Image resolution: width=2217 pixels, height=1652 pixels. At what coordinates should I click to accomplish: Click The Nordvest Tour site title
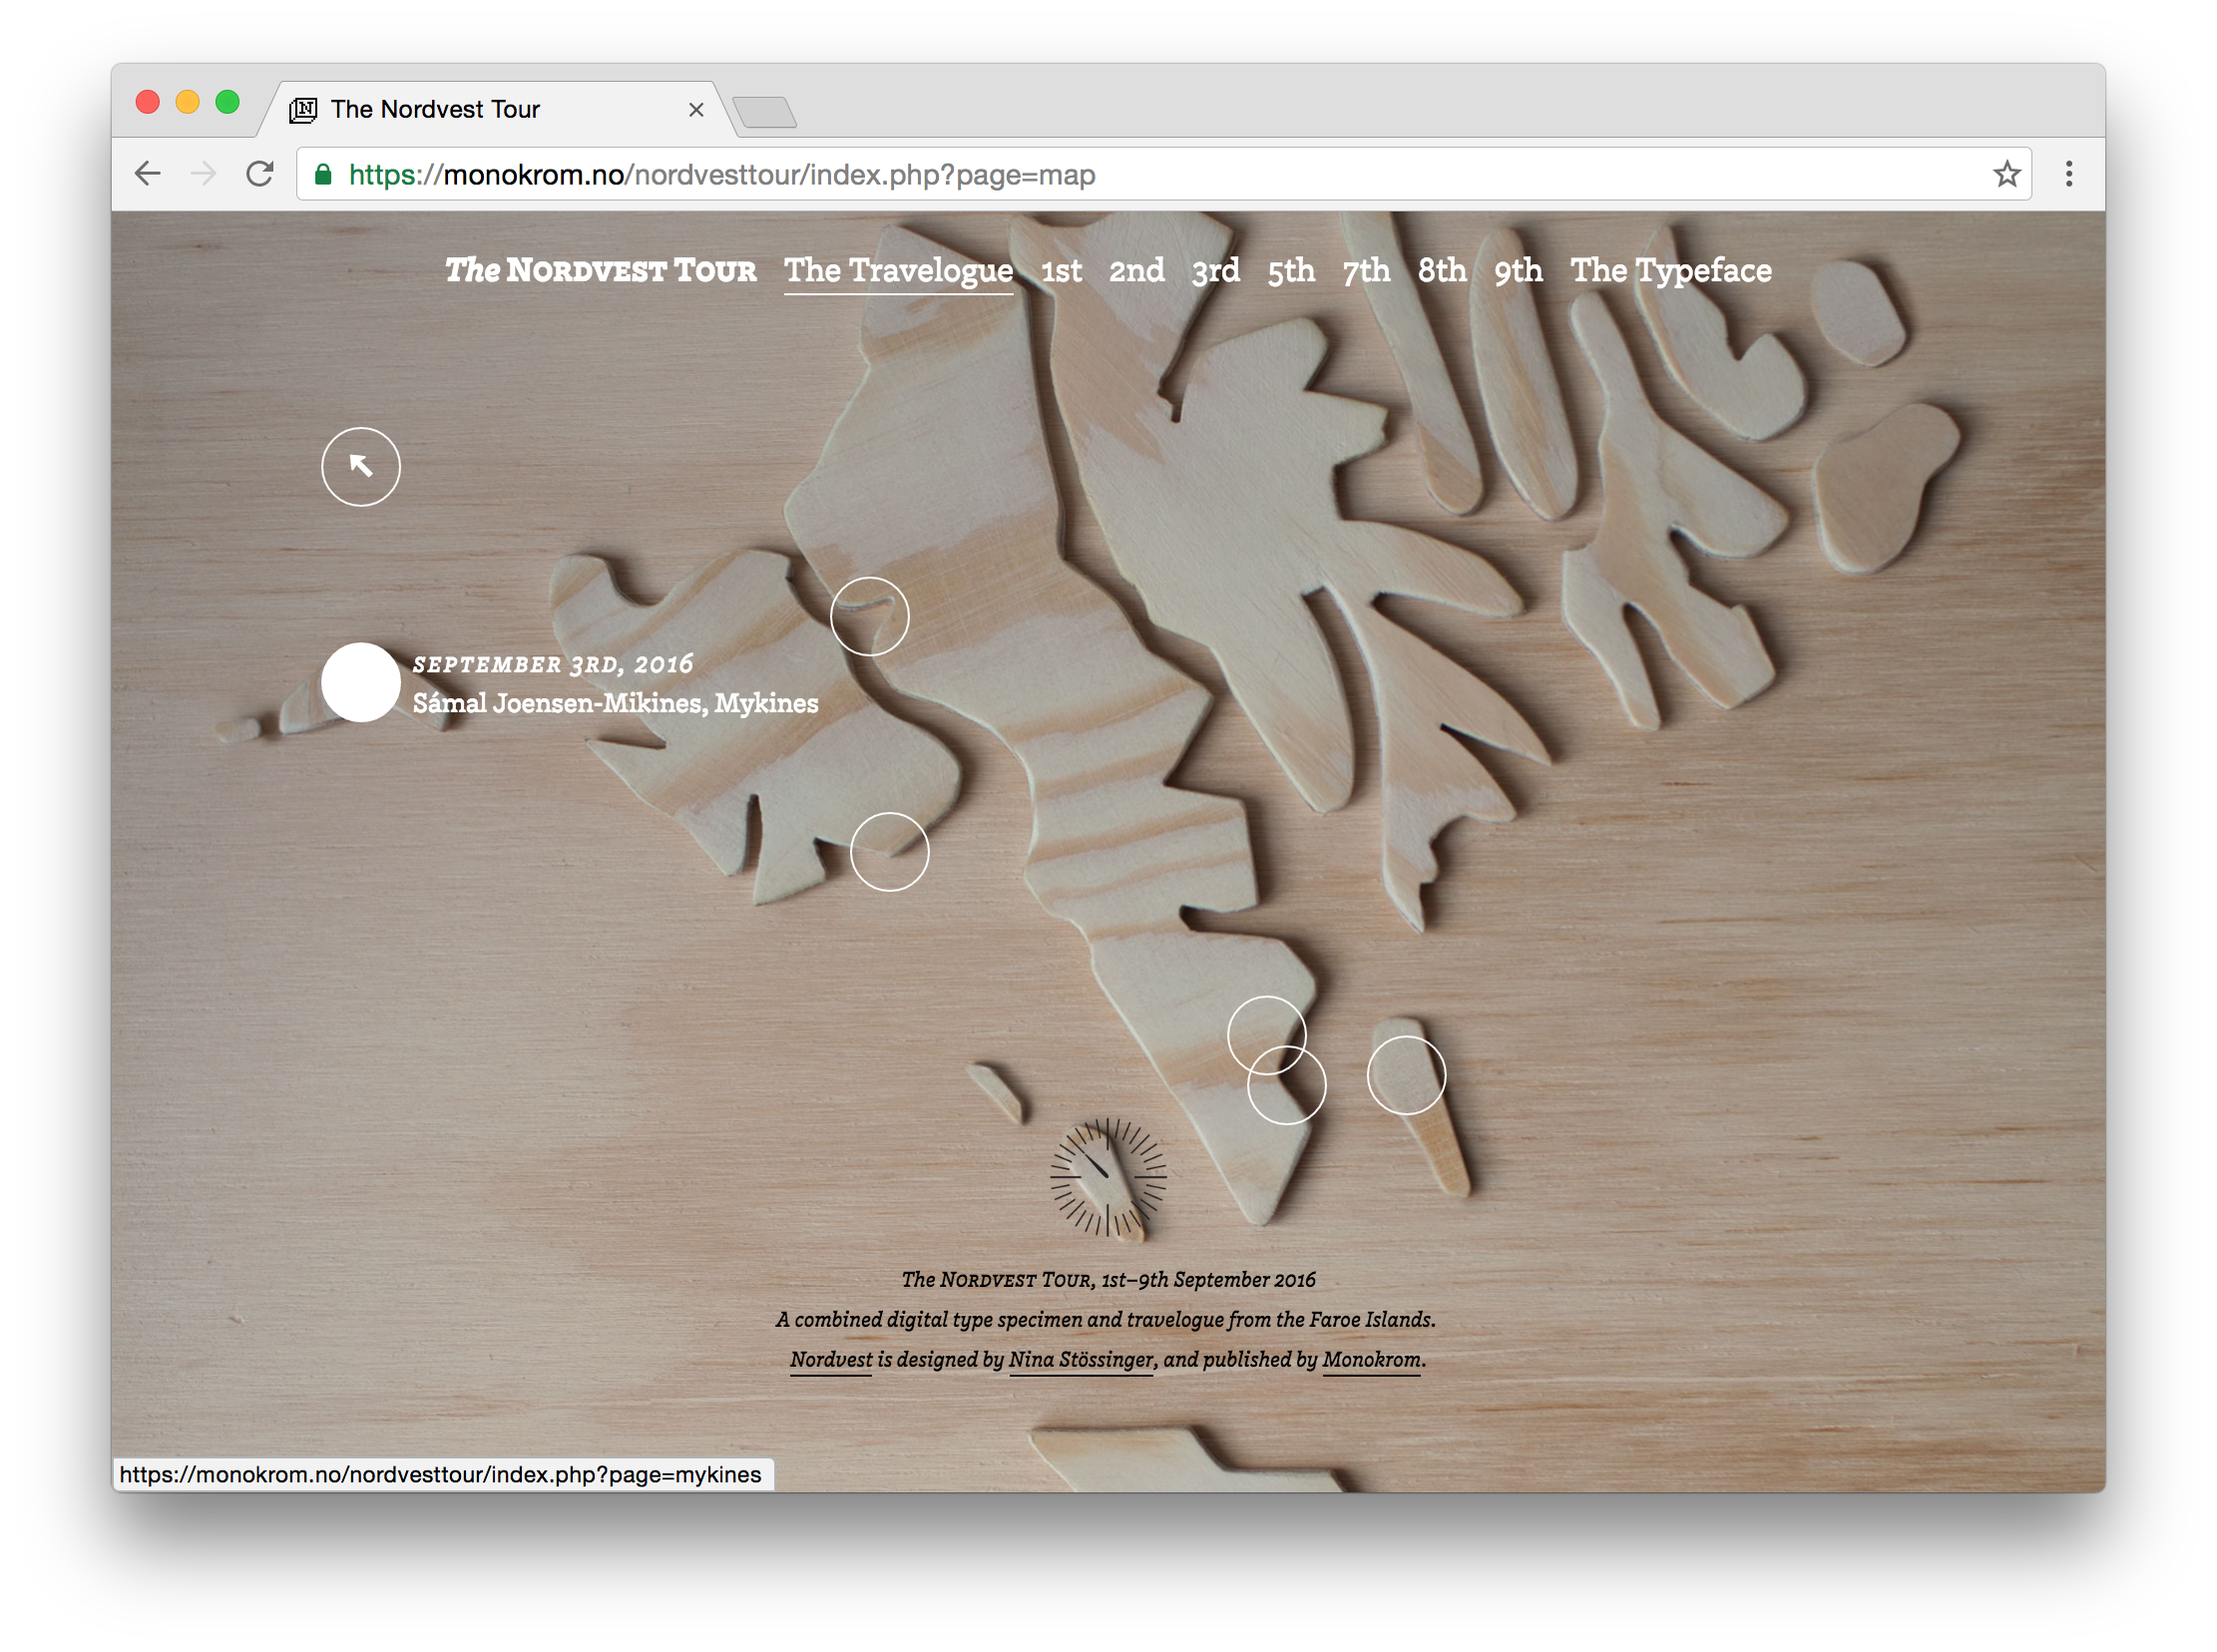(600, 271)
